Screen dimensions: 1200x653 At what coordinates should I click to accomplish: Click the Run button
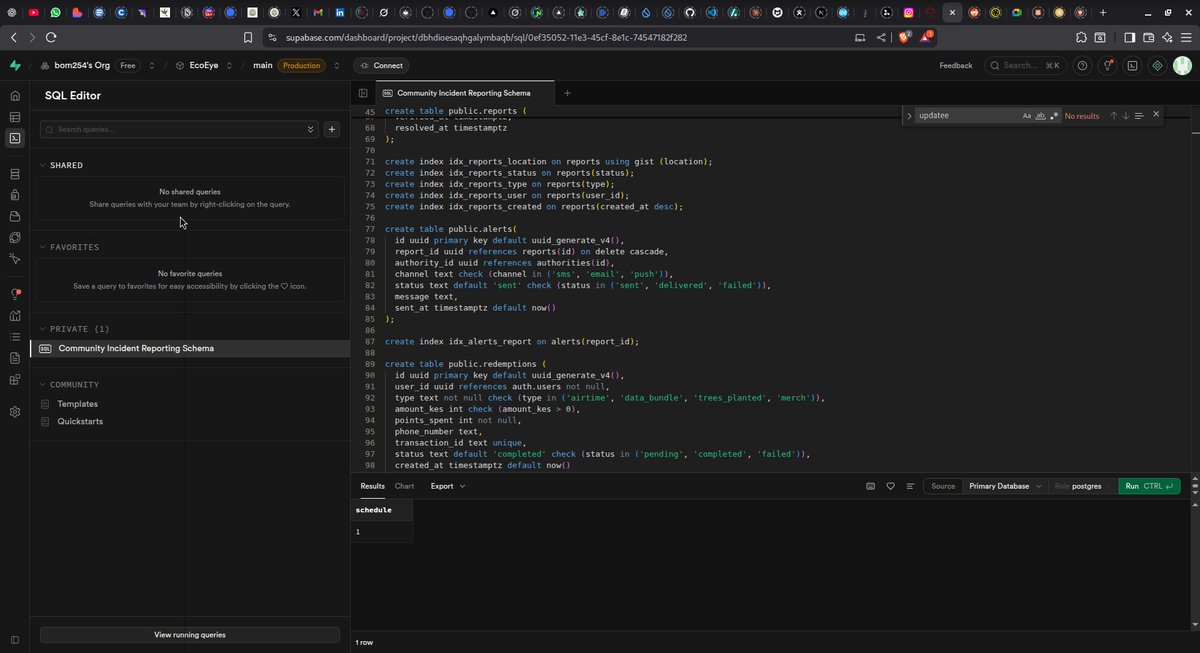coord(1149,486)
